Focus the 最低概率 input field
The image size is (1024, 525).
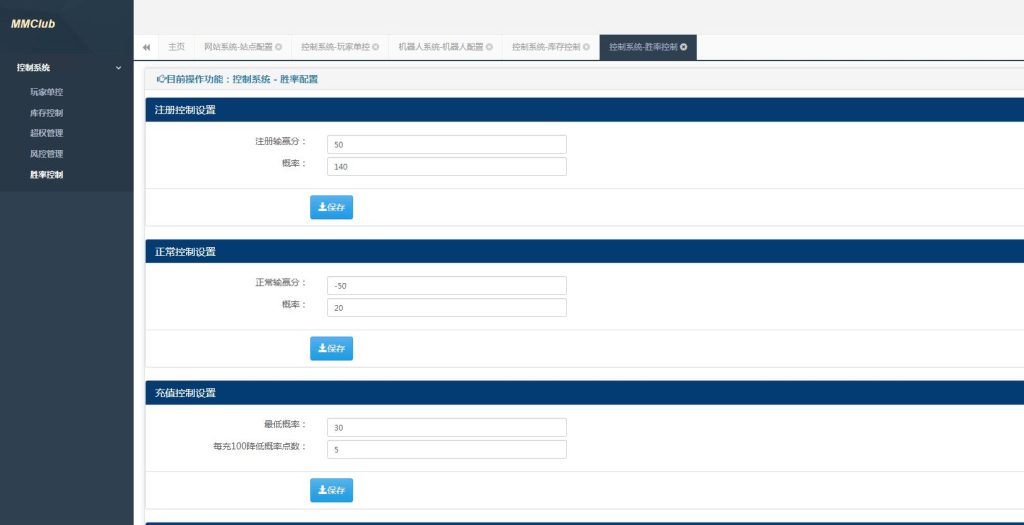(447, 427)
